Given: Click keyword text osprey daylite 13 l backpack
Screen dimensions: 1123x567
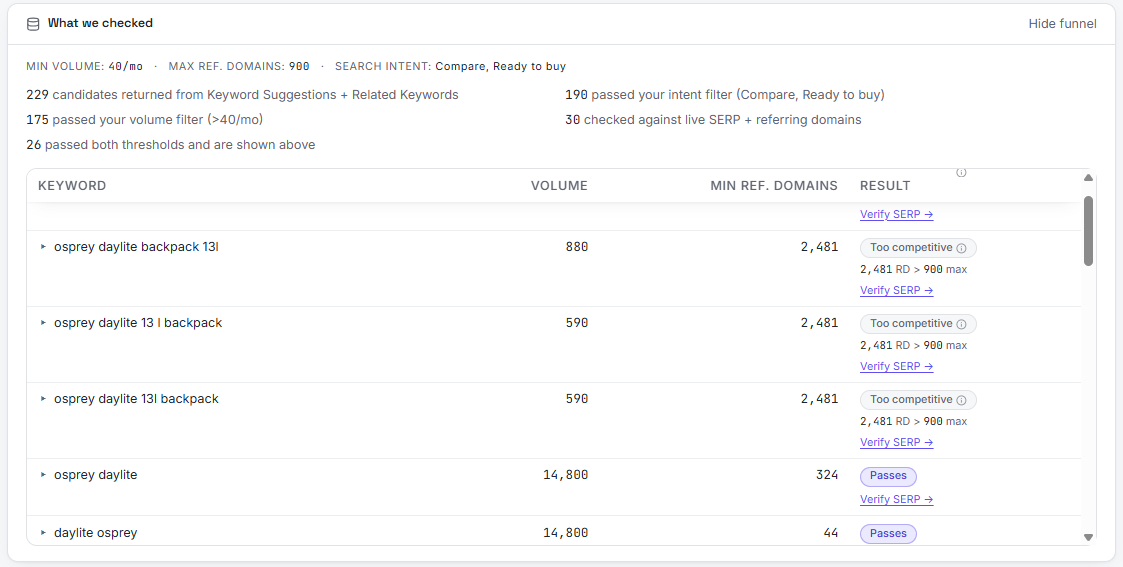Looking at the screenshot, I should click(x=138, y=323).
